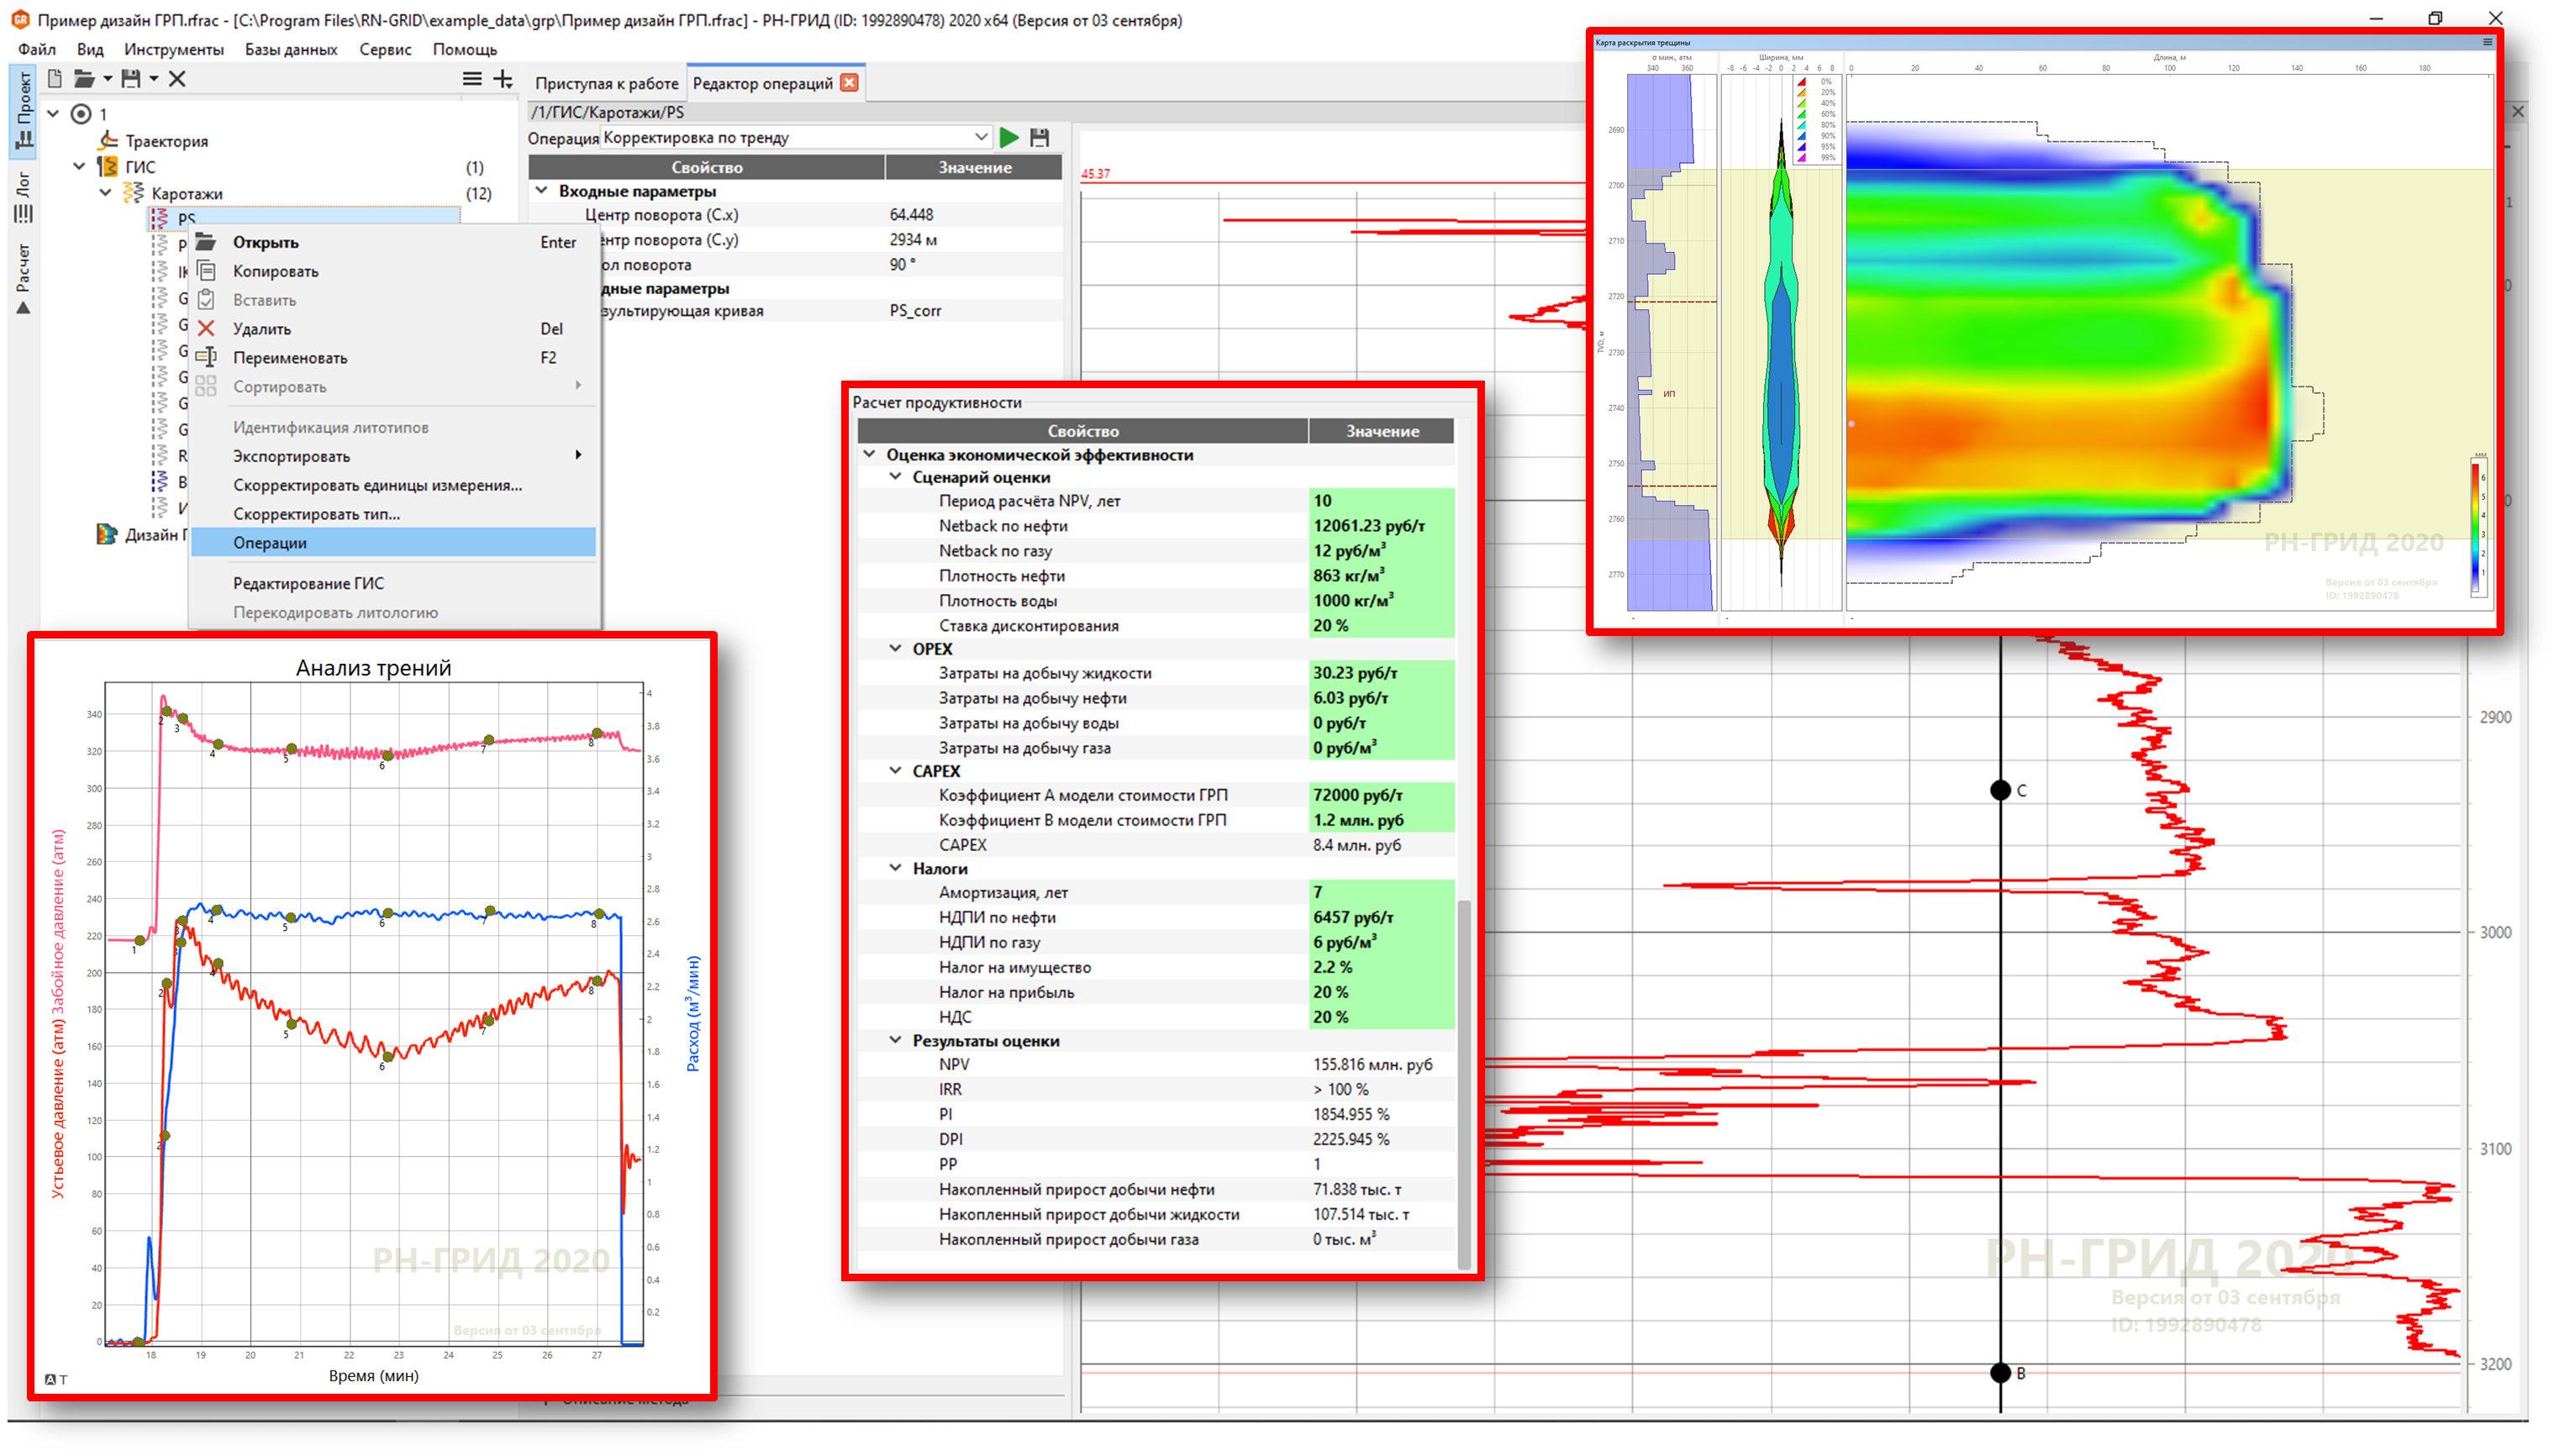The height and width of the screenshot is (1456, 2559).
Task: Open the dropdown arrow next to open folder
Action: (x=107, y=78)
